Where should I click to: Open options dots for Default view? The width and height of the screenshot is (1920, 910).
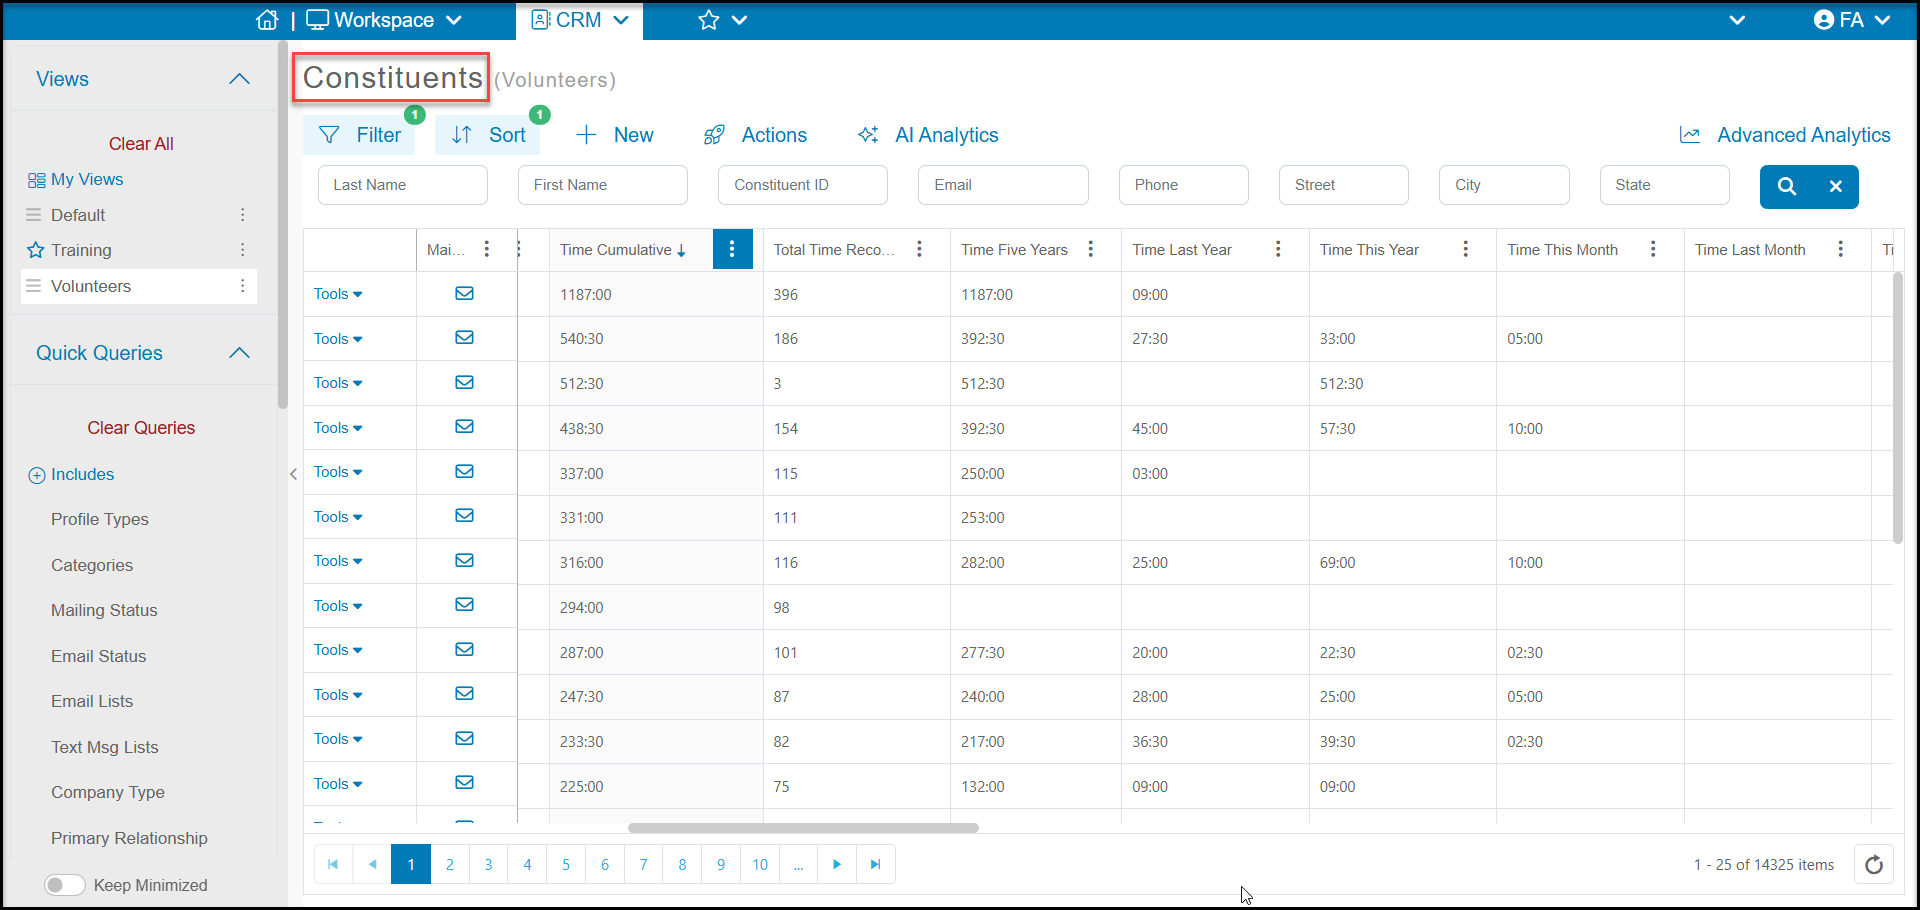[242, 215]
